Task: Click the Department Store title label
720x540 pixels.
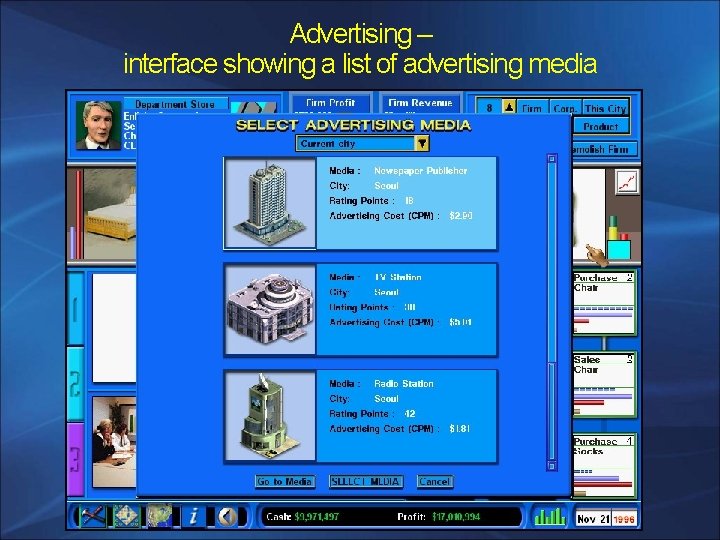Action: pos(175,104)
